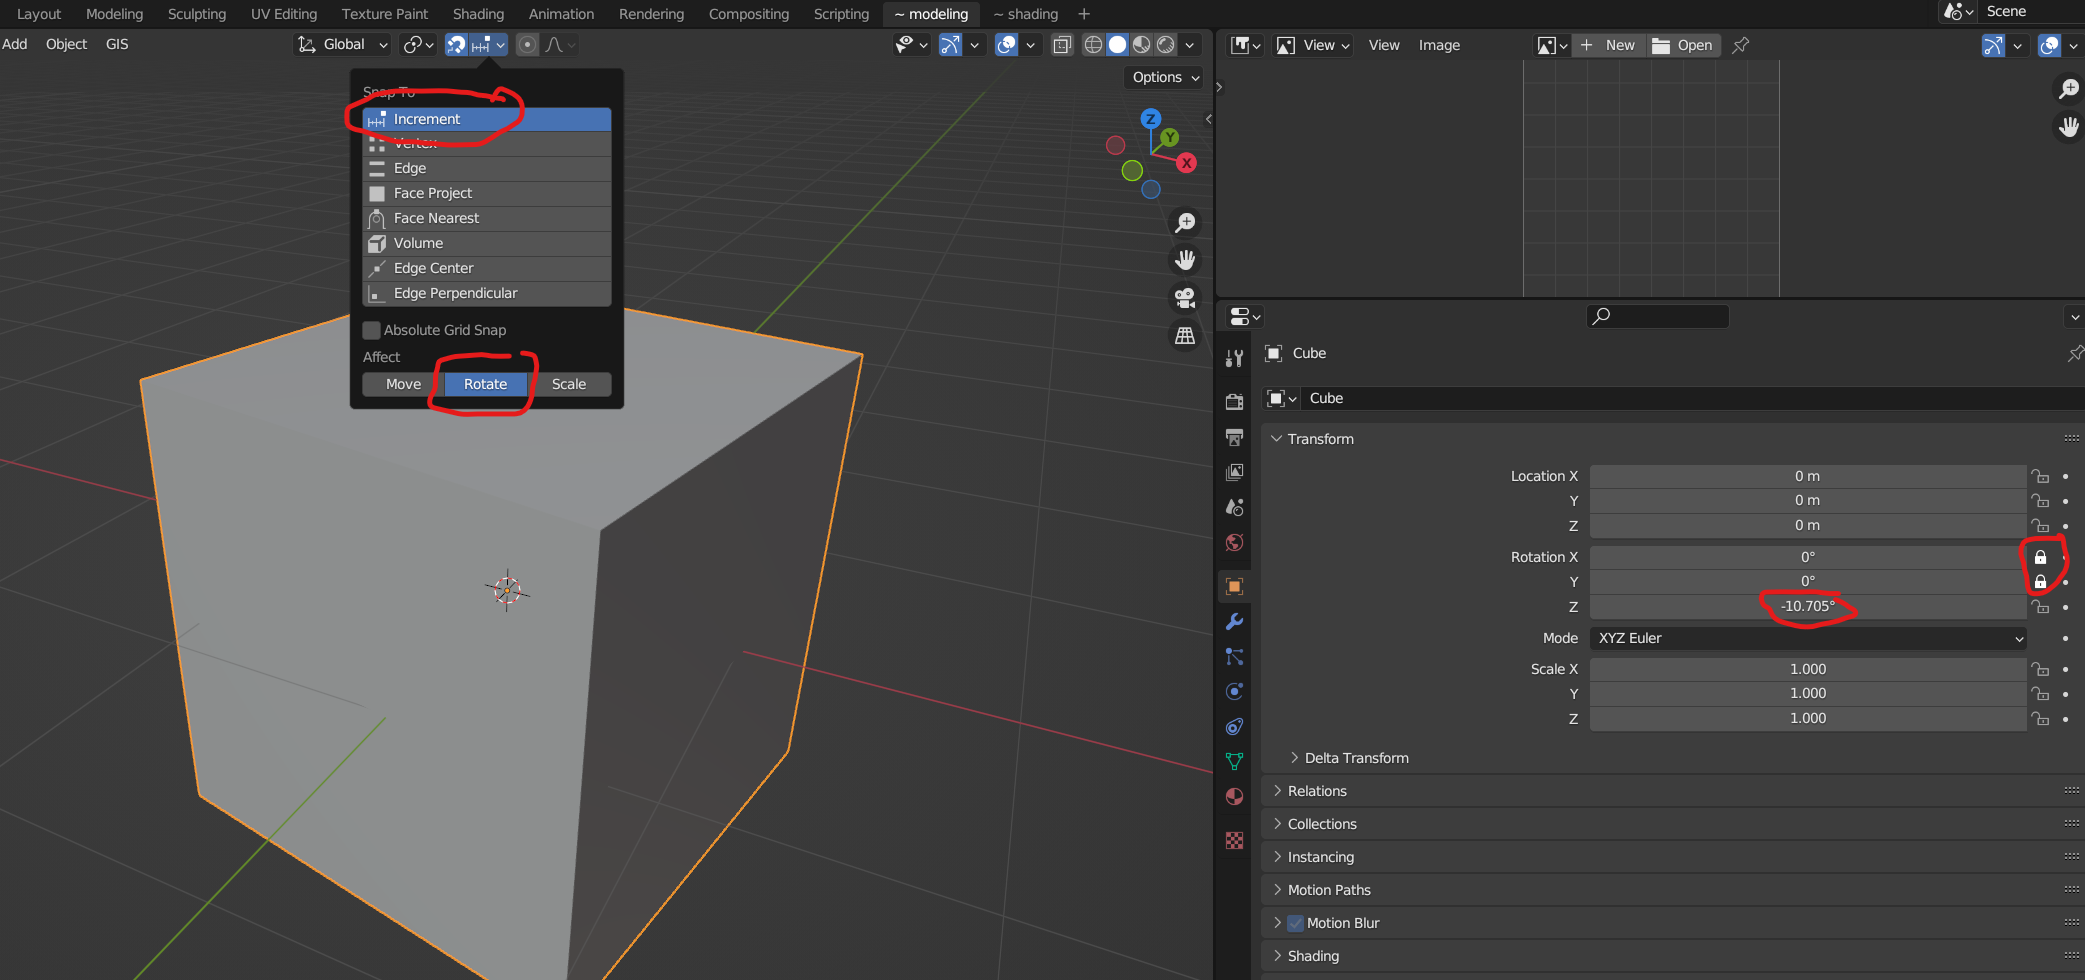Click the Rotation Z value field

click(x=1808, y=606)
